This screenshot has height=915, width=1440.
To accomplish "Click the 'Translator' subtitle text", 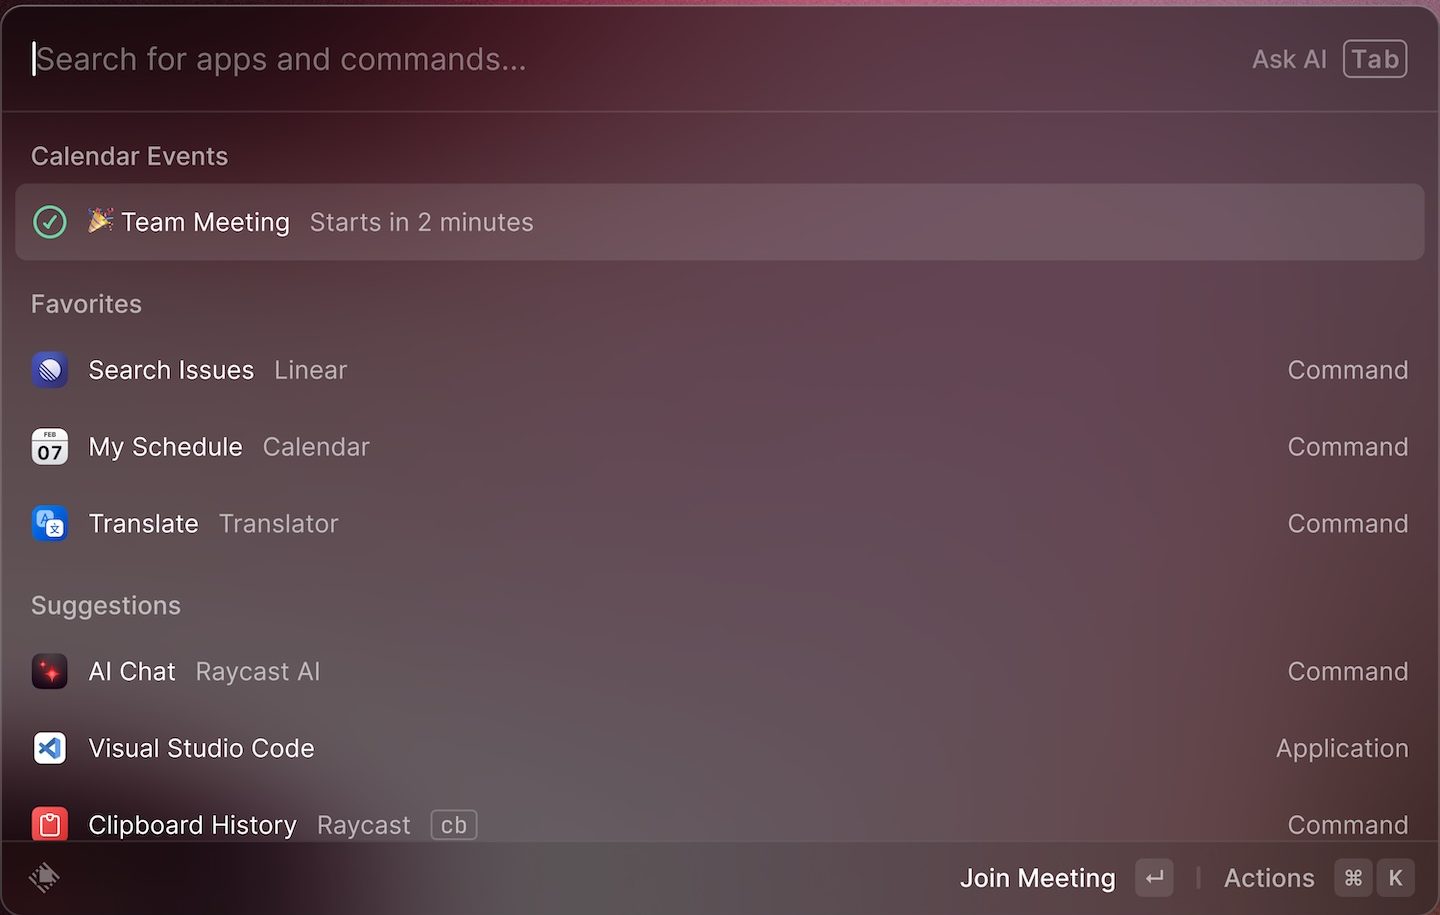I will [x=279, y=524].
